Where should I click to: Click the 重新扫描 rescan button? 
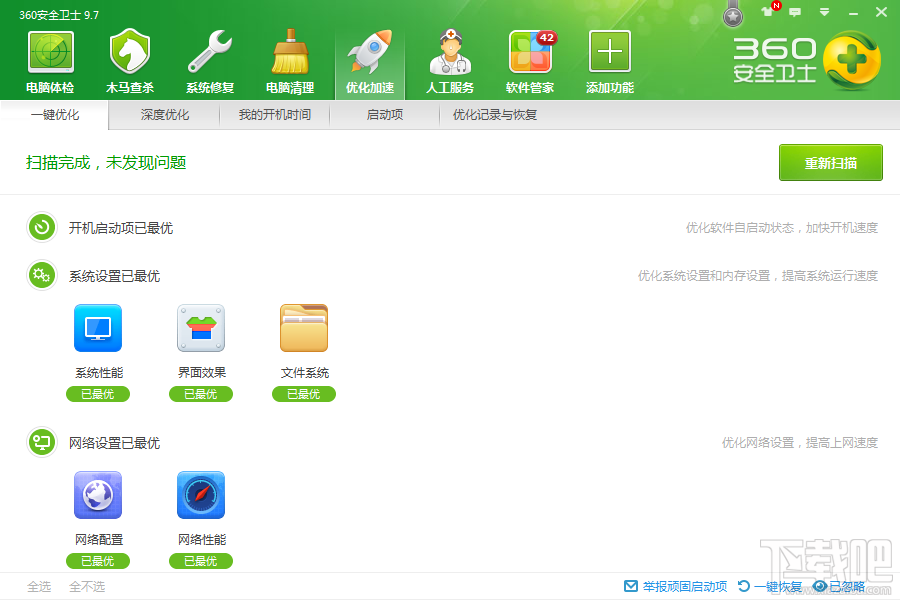tap(832, 162)
